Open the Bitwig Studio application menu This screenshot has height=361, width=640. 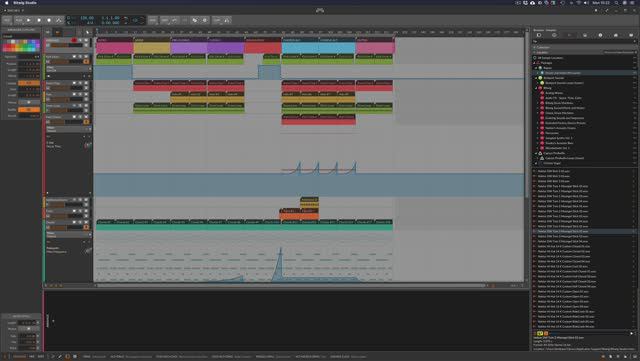tap(25, 3)
